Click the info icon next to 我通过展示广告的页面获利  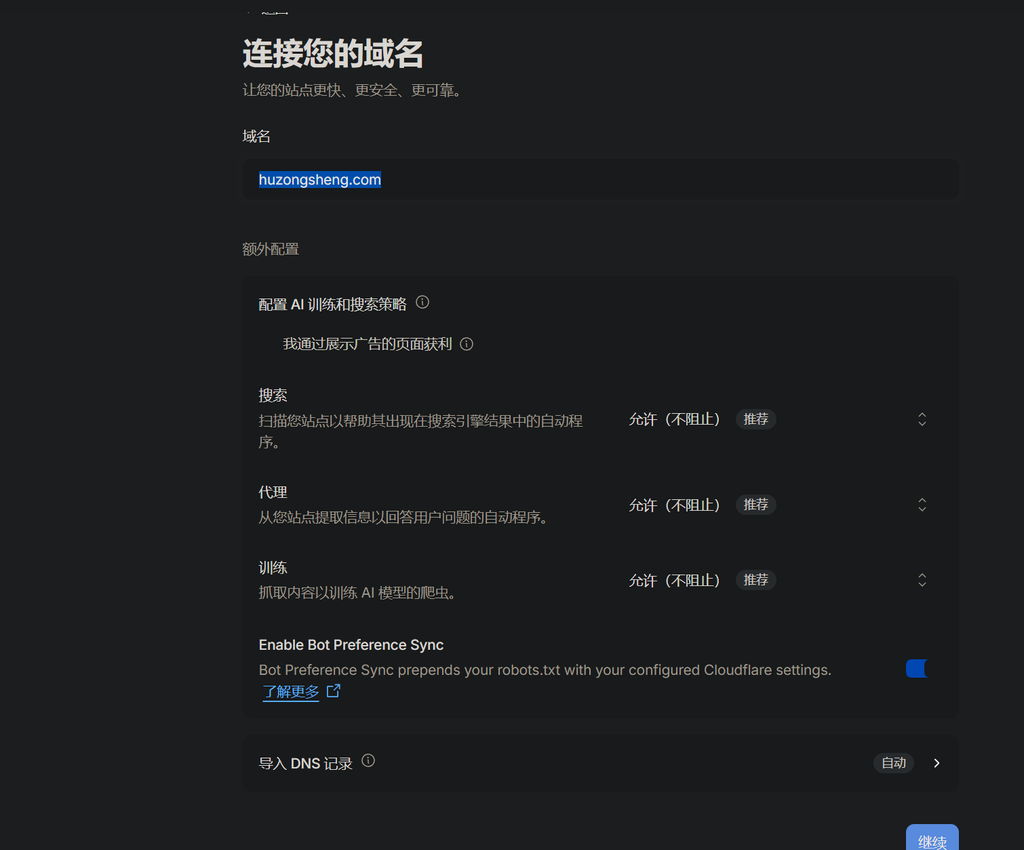466,344
